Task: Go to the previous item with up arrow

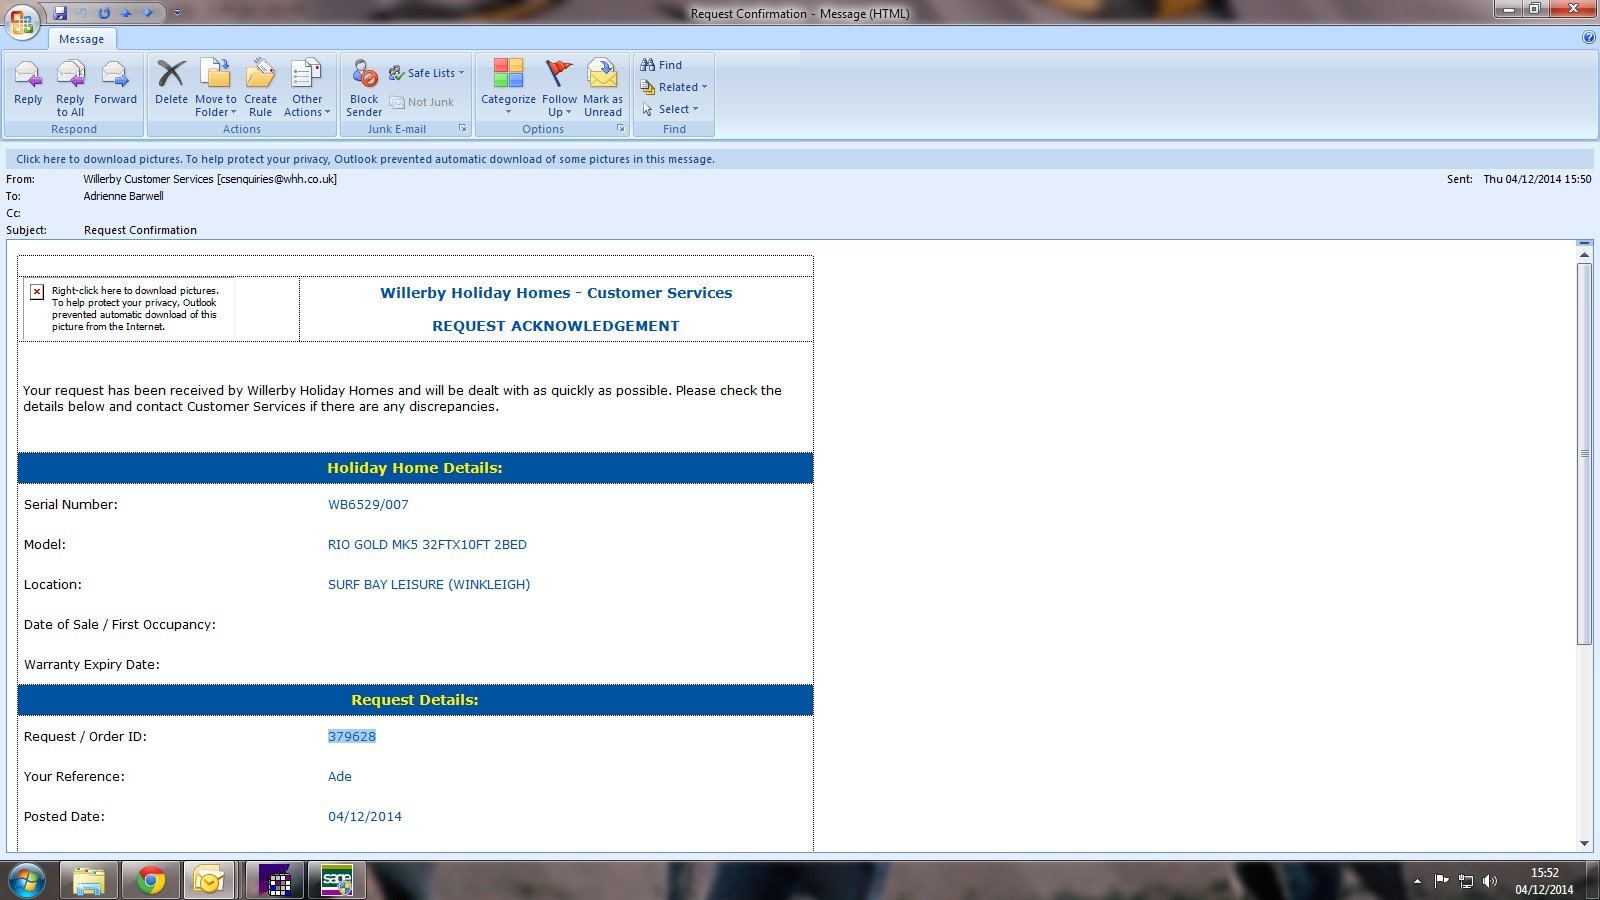Action: [126, 13]
